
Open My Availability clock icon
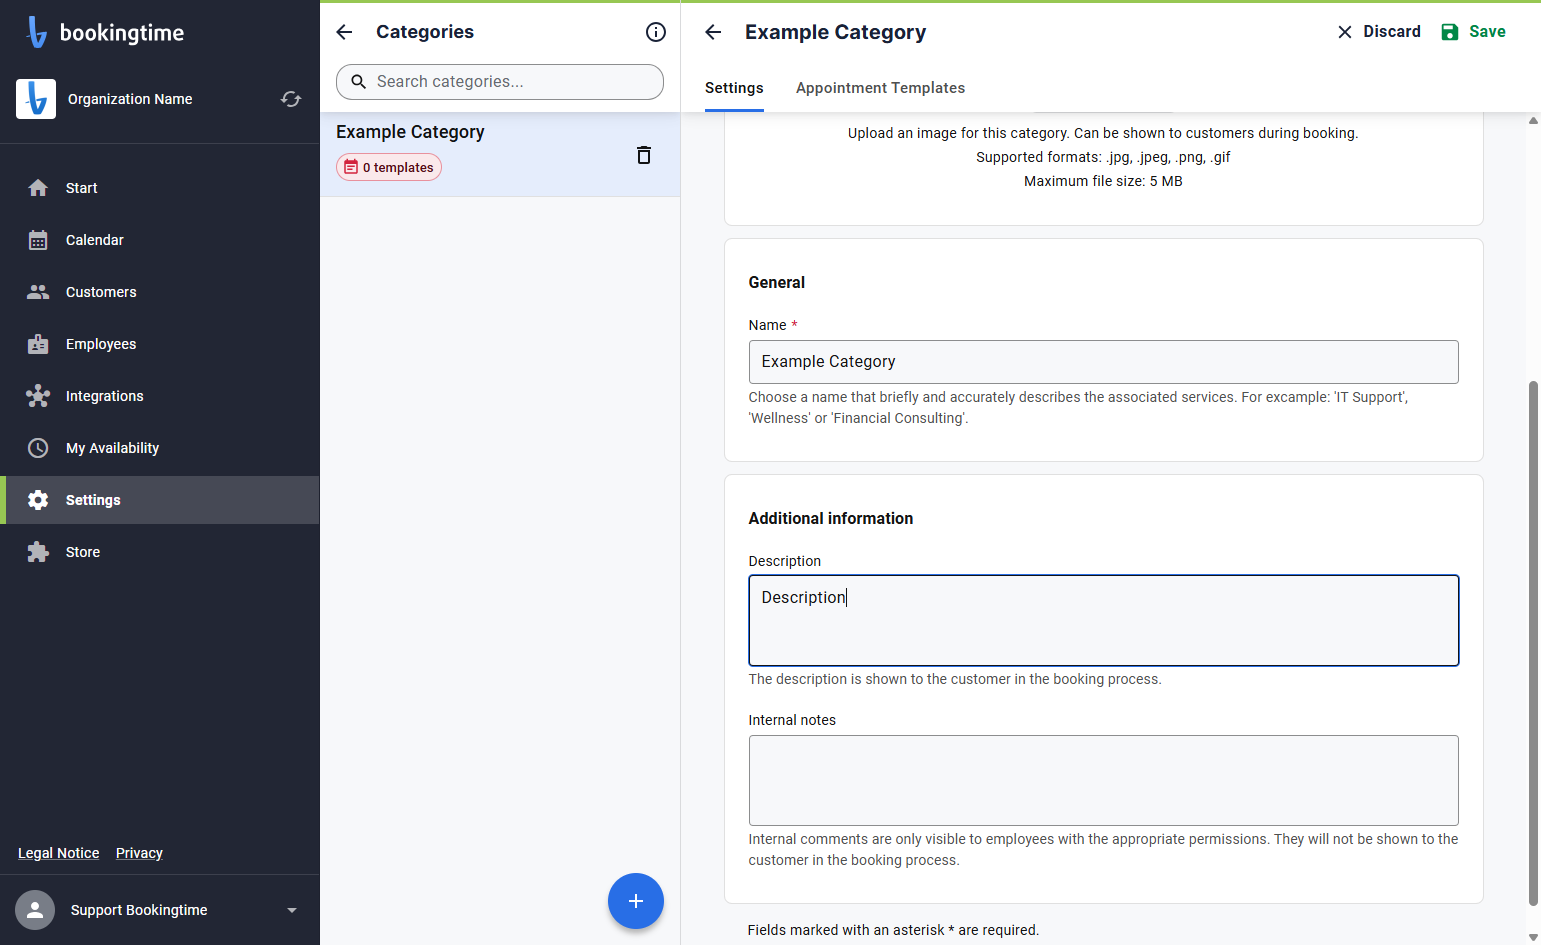click(x=38, y=448)
